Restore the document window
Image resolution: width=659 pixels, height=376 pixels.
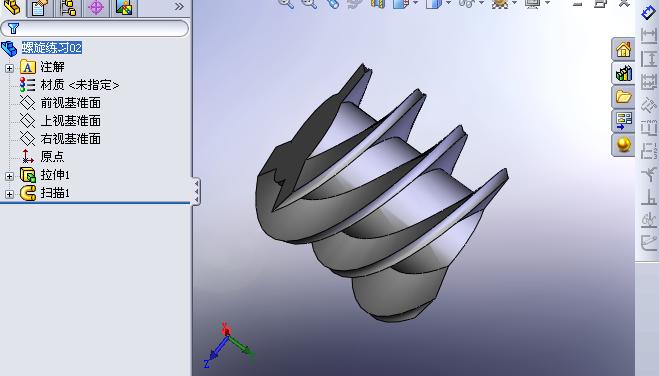click(x=600, y=4)
